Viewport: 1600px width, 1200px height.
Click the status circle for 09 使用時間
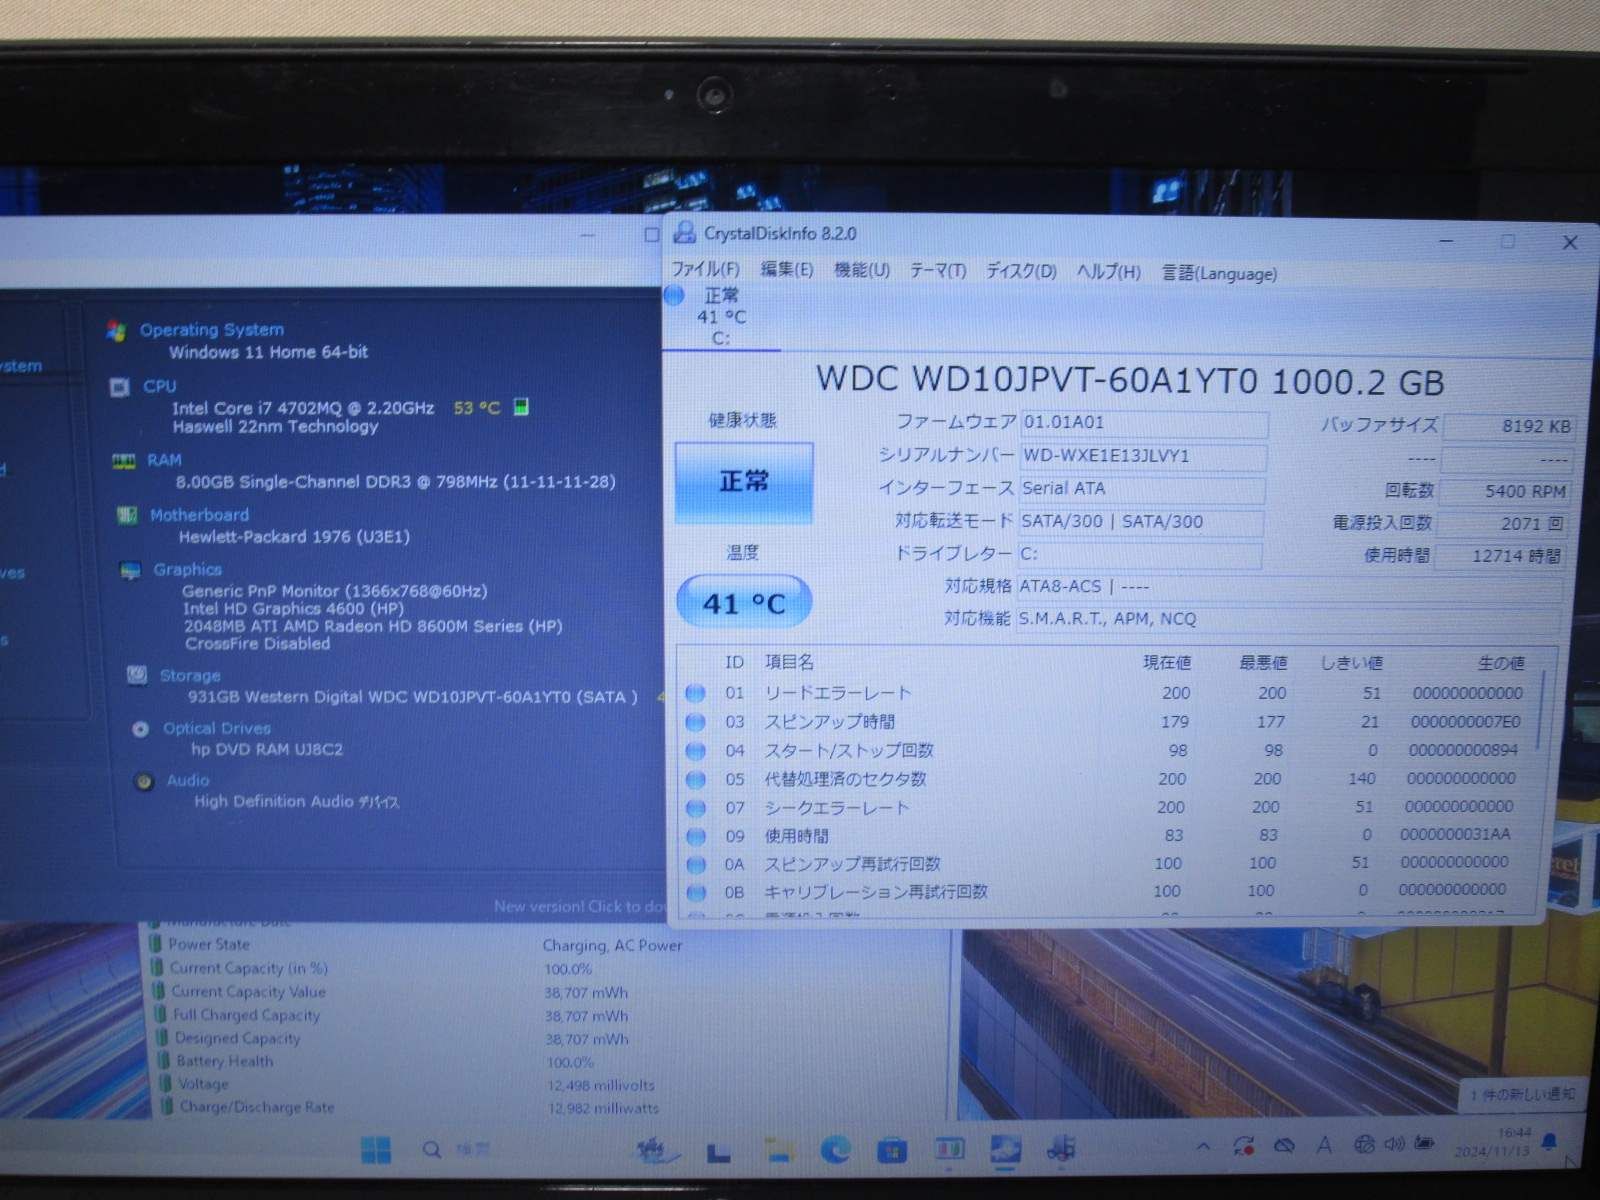[x=696, y=836]
